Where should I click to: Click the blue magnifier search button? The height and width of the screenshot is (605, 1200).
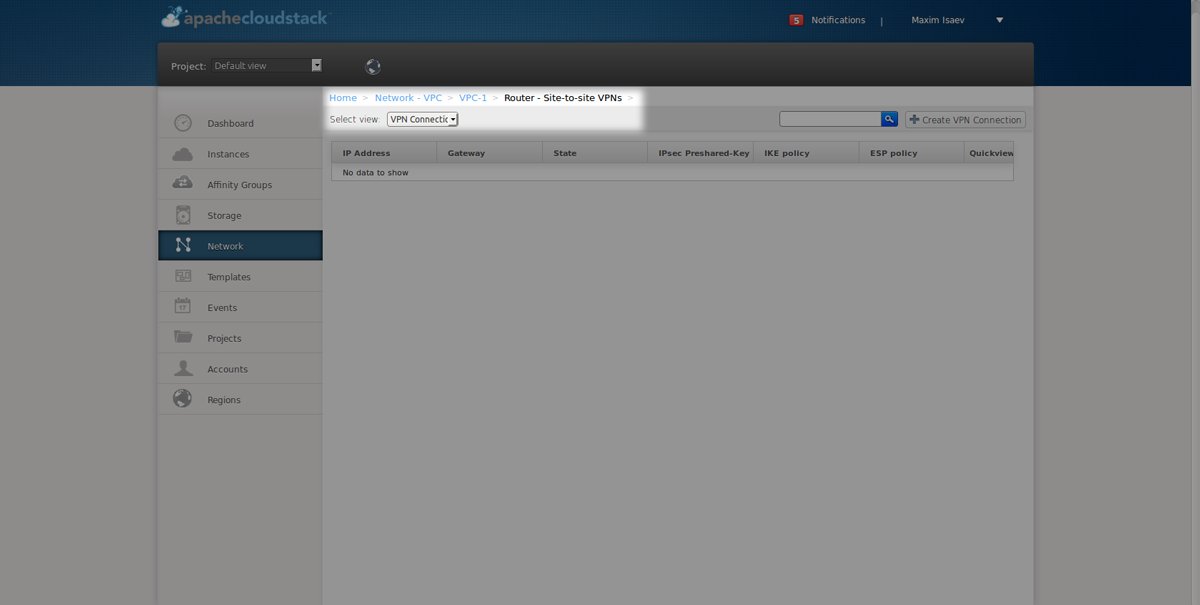[x=889, y=119]
